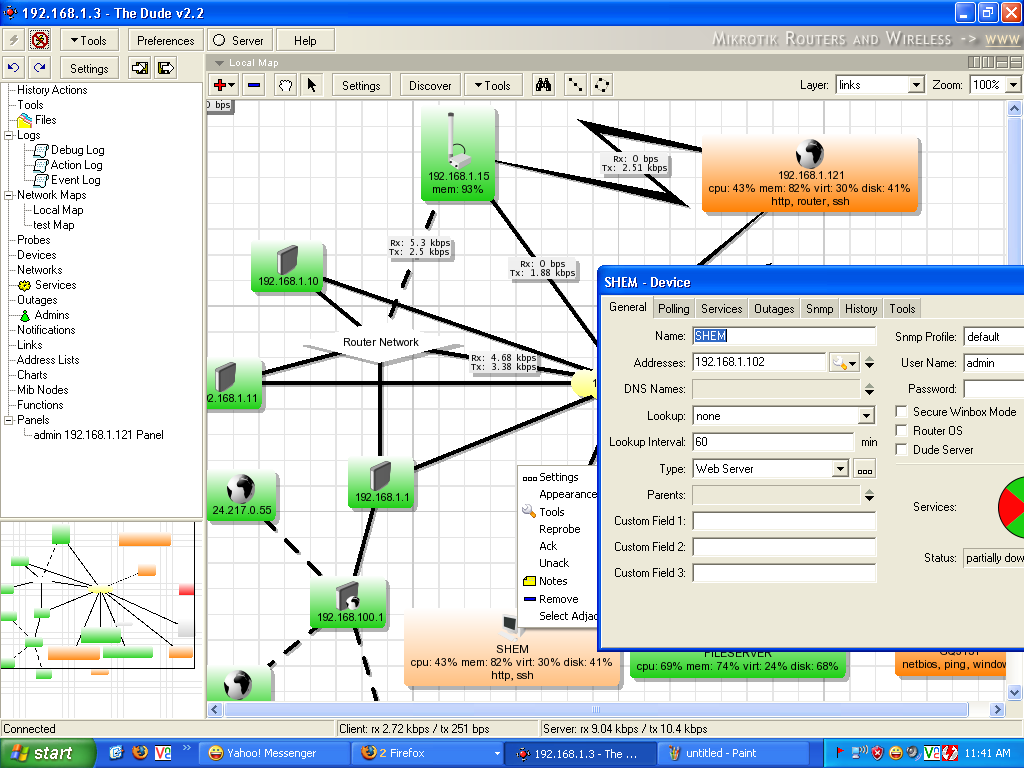Click the blue minus remove icon

(x=254, y=86)
